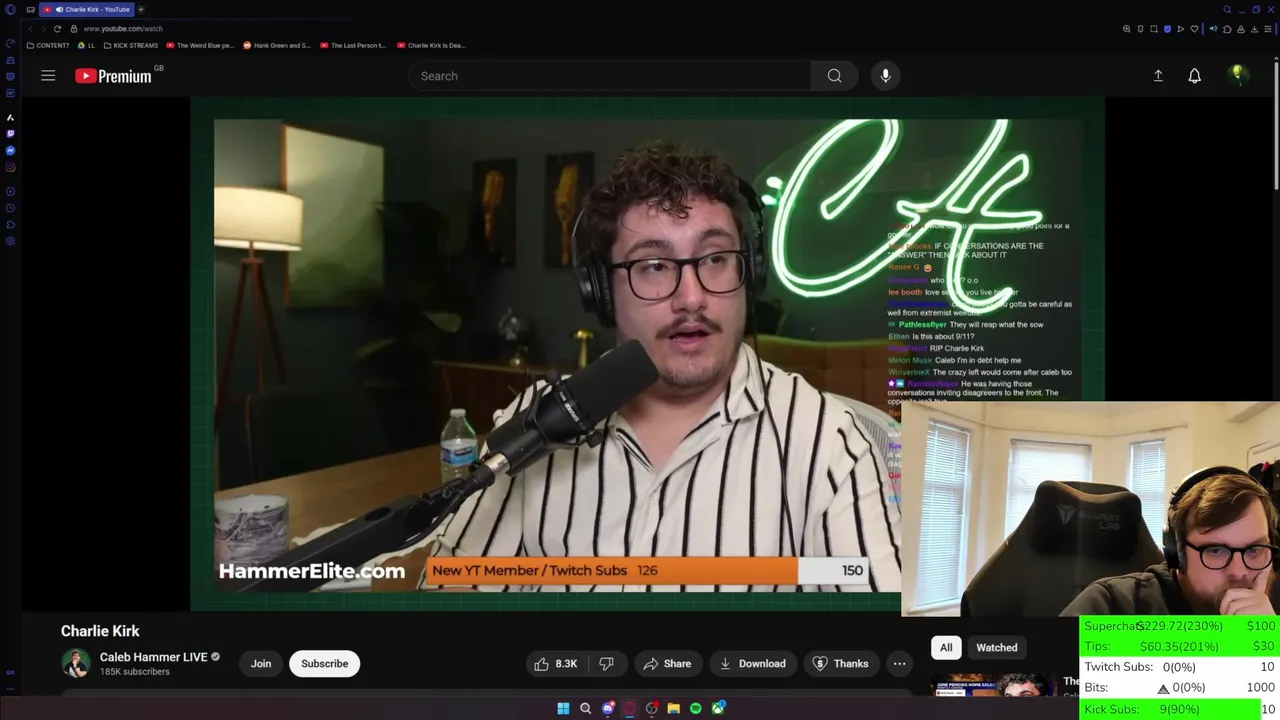1280x720 pixels.
Task: Open the browser profile icon
Action: click(x=1240, y=29)
